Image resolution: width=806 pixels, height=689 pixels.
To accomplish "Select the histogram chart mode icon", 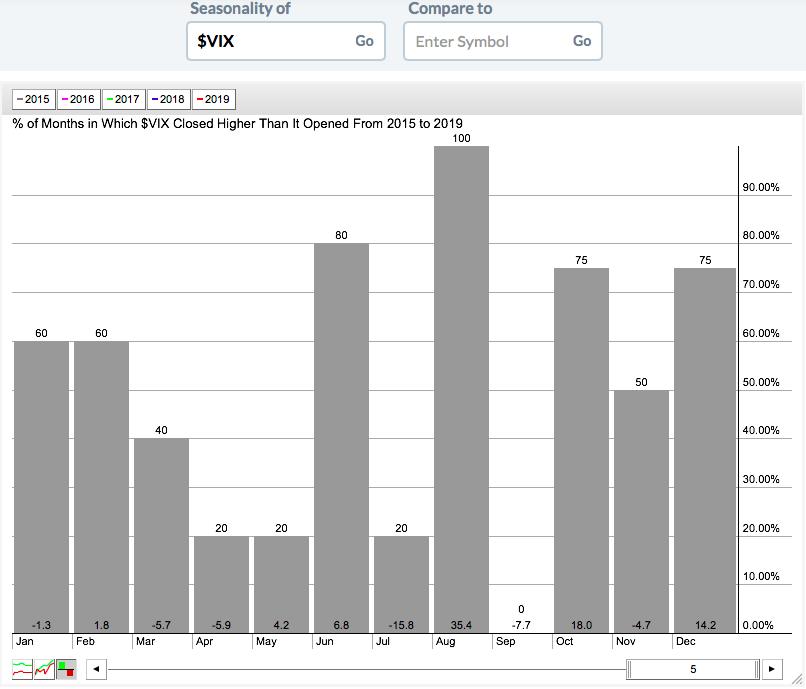I will (66, 669).
